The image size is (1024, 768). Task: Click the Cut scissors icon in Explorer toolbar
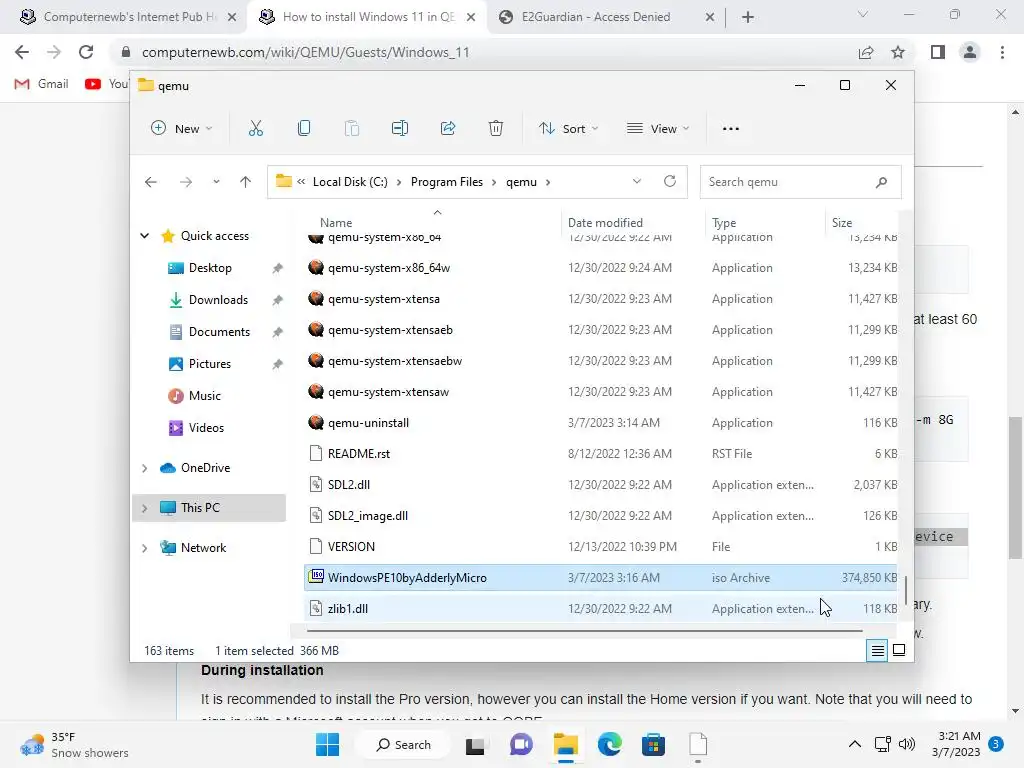coord(255,129)
